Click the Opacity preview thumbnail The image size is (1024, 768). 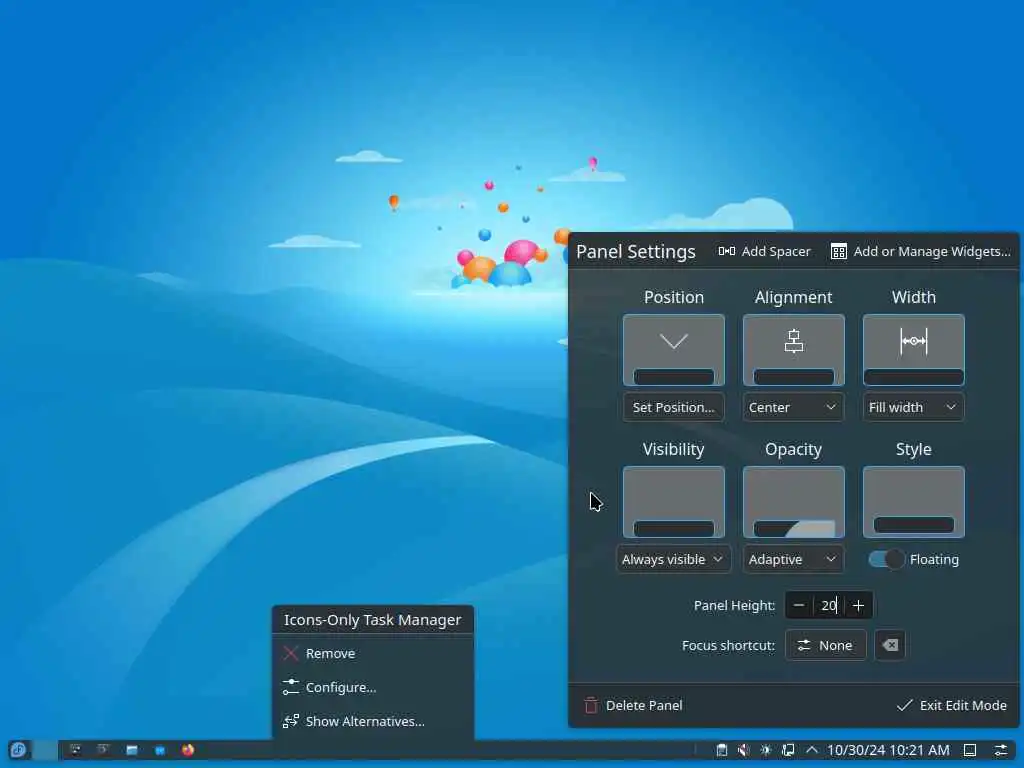click(x=793, y=502)
